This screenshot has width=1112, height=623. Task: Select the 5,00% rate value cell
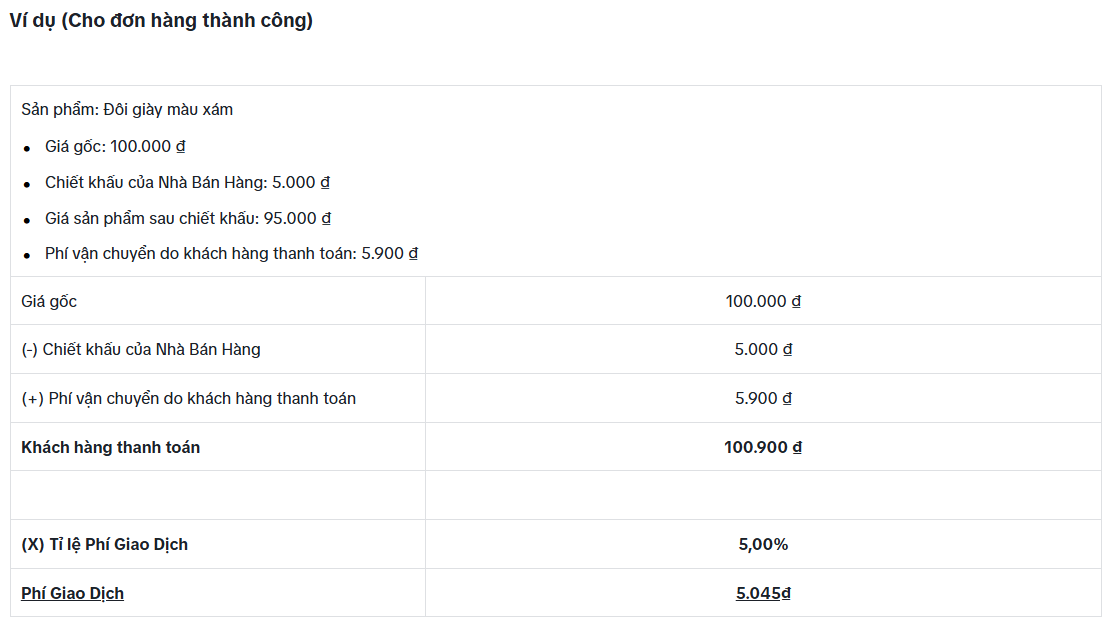coord(763,545)
